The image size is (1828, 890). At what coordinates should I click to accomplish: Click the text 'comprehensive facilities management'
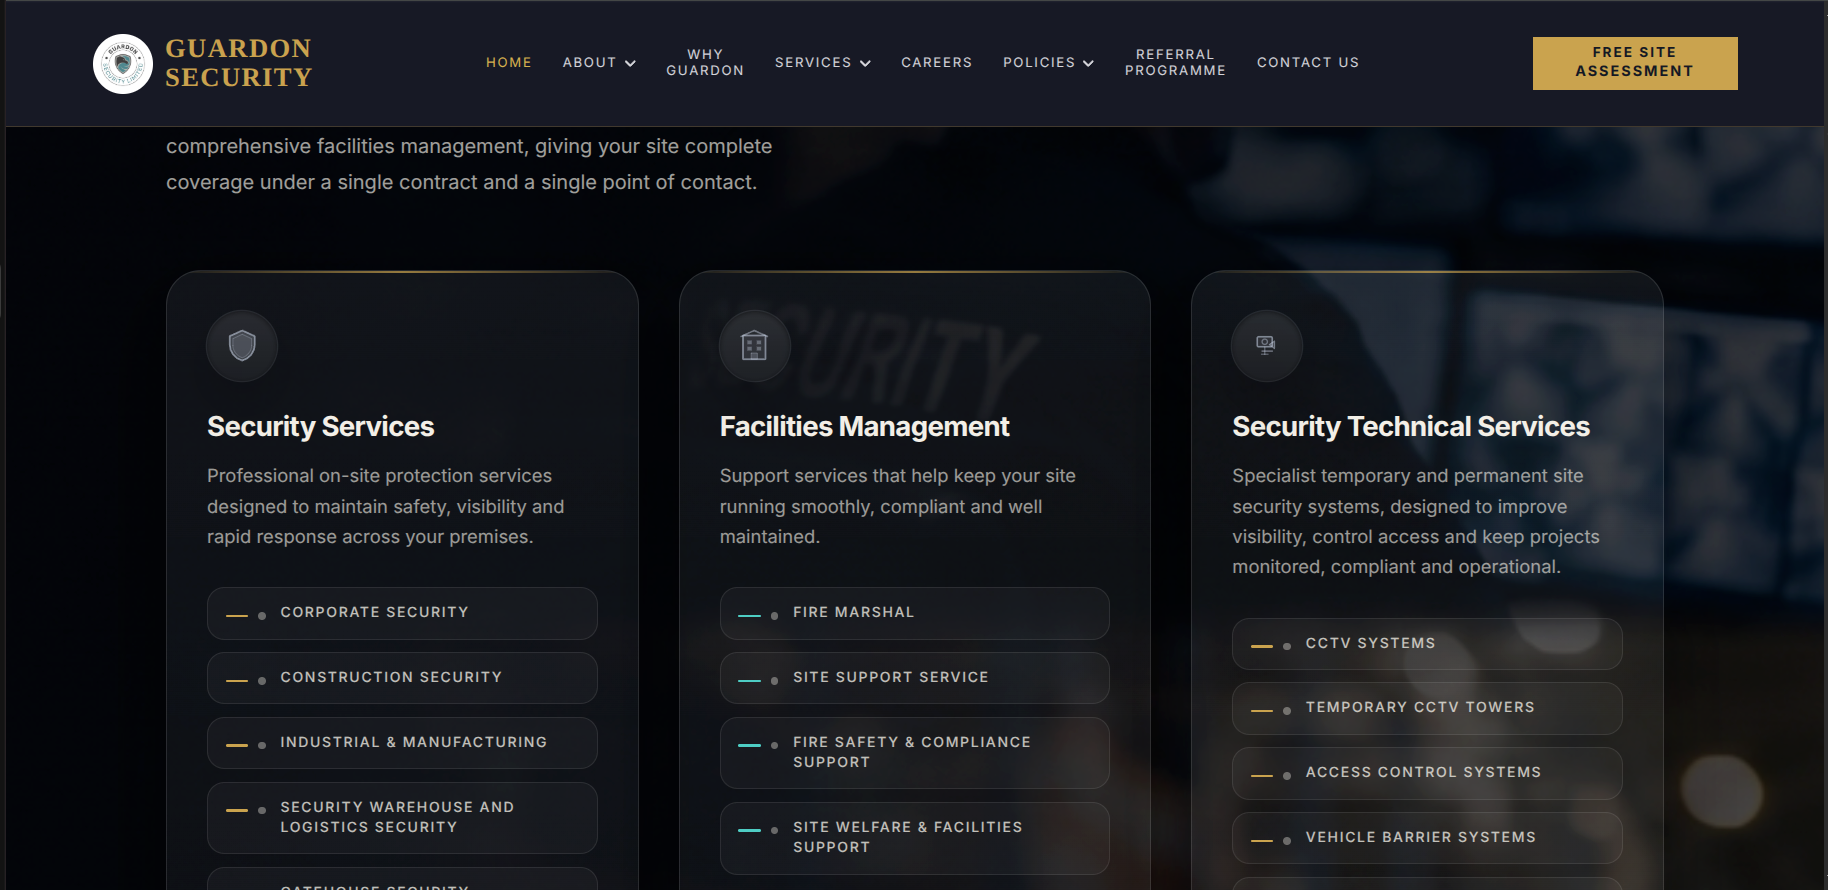(x=346, y=146)
